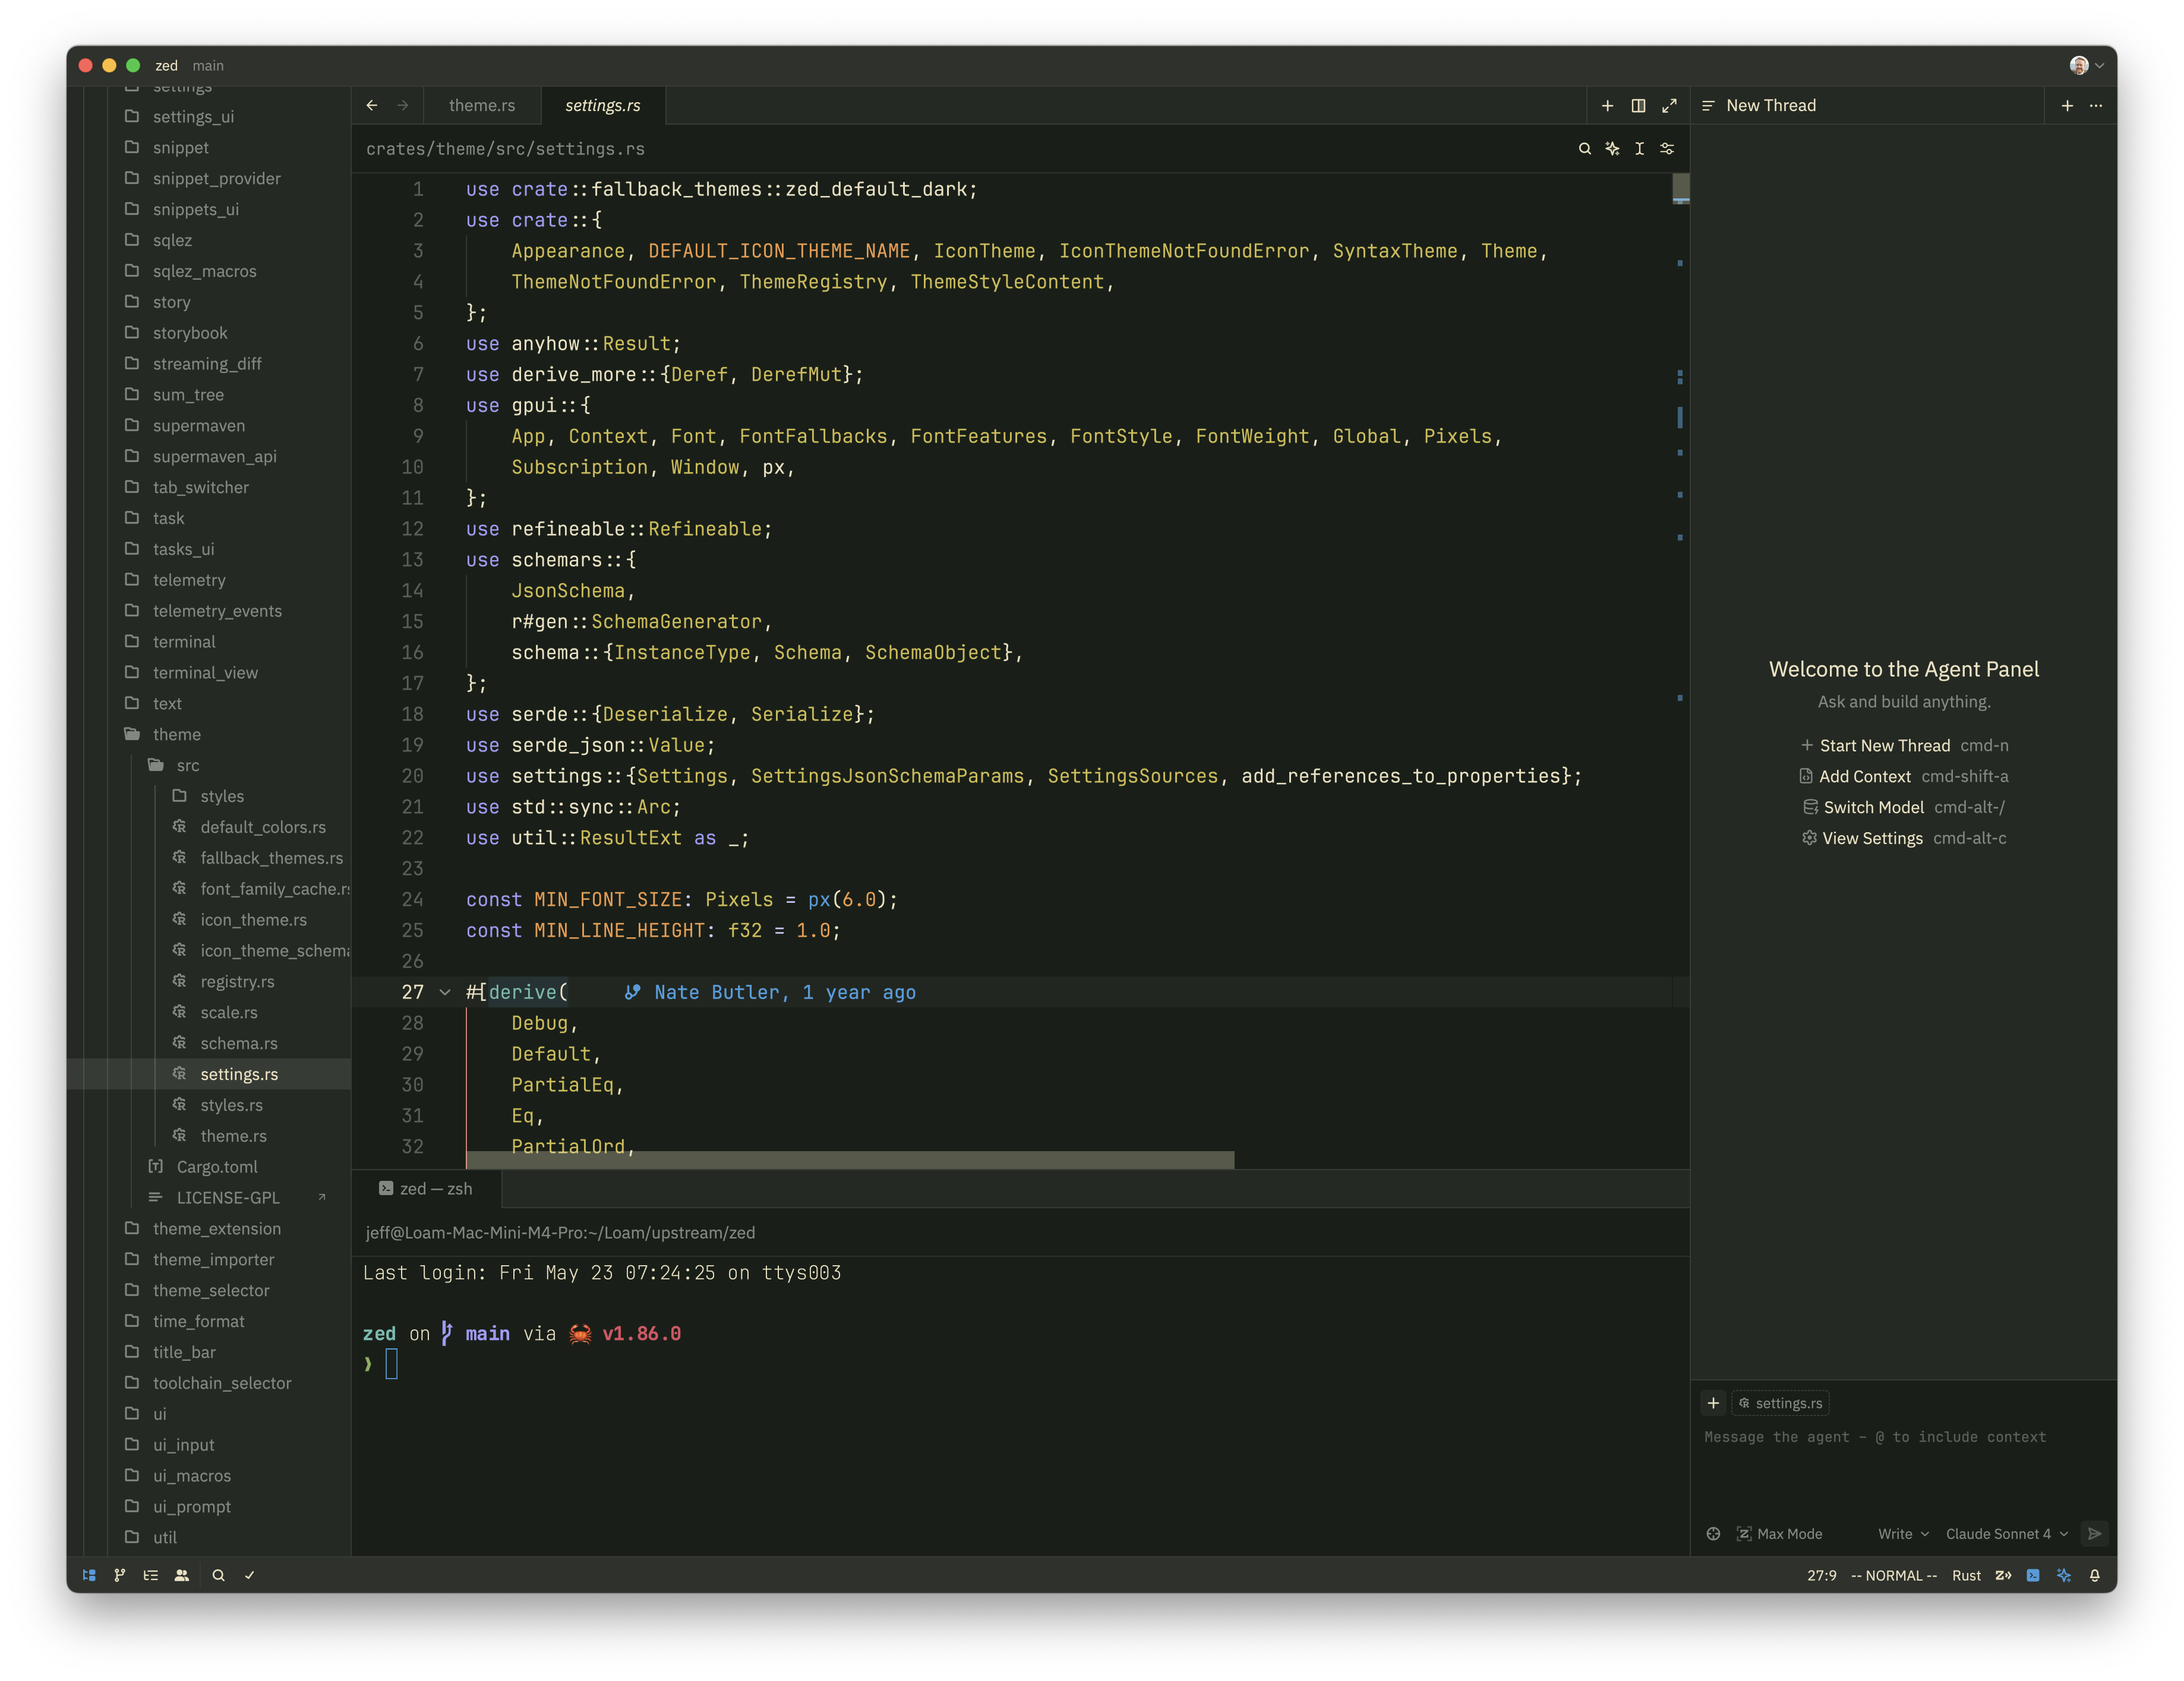Open thread history icon beside New Thread
Image resolution: width=2184 pixels, height=1681 pixels.
click(x=1708, y=105)
